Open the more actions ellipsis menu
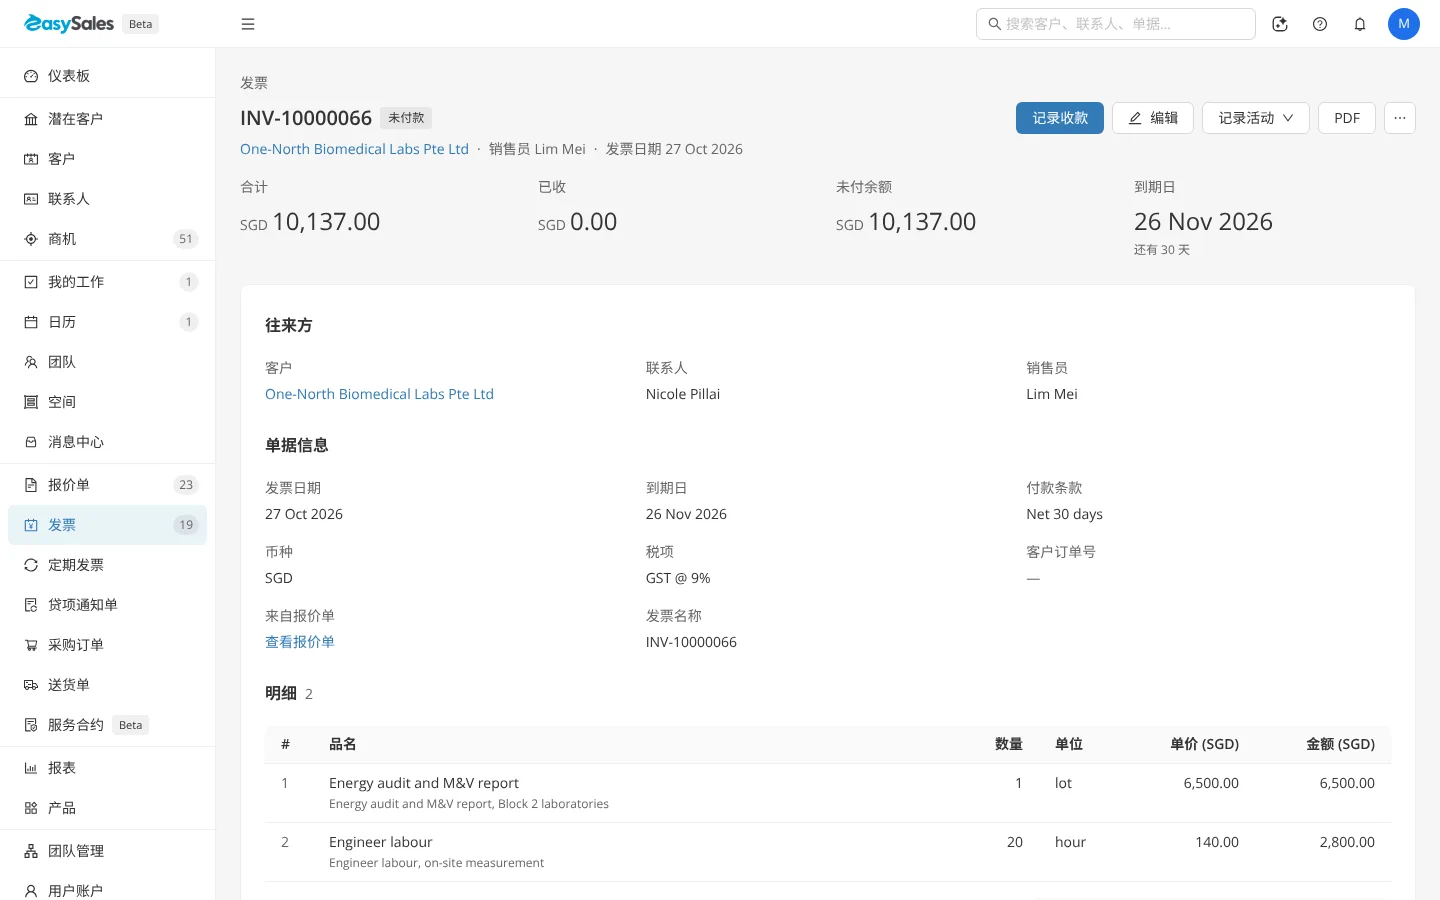The image size is (1440, 900). [1400, 118]
